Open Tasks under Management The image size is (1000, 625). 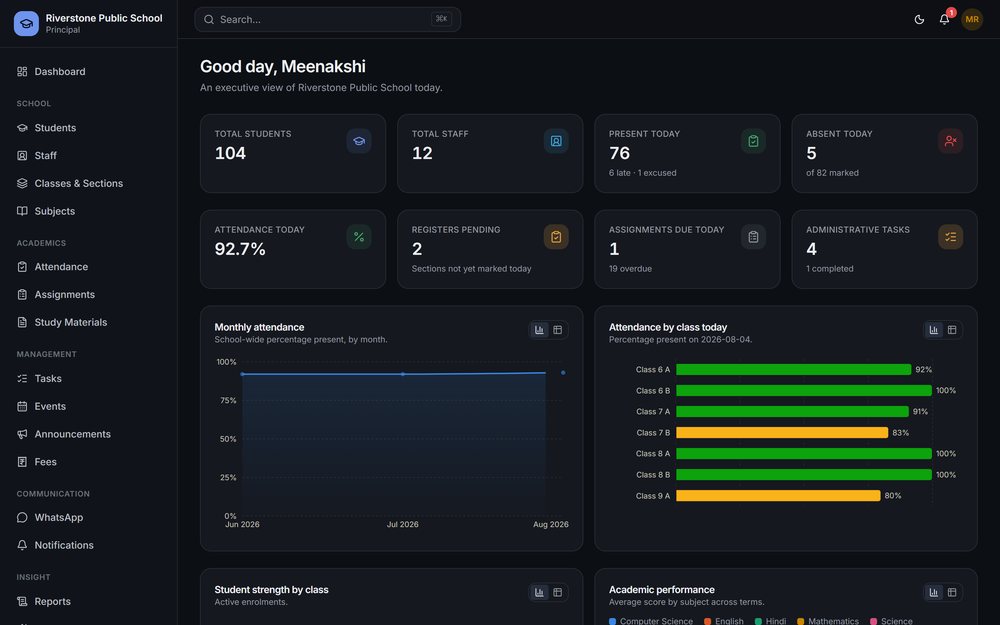point(89,378)
